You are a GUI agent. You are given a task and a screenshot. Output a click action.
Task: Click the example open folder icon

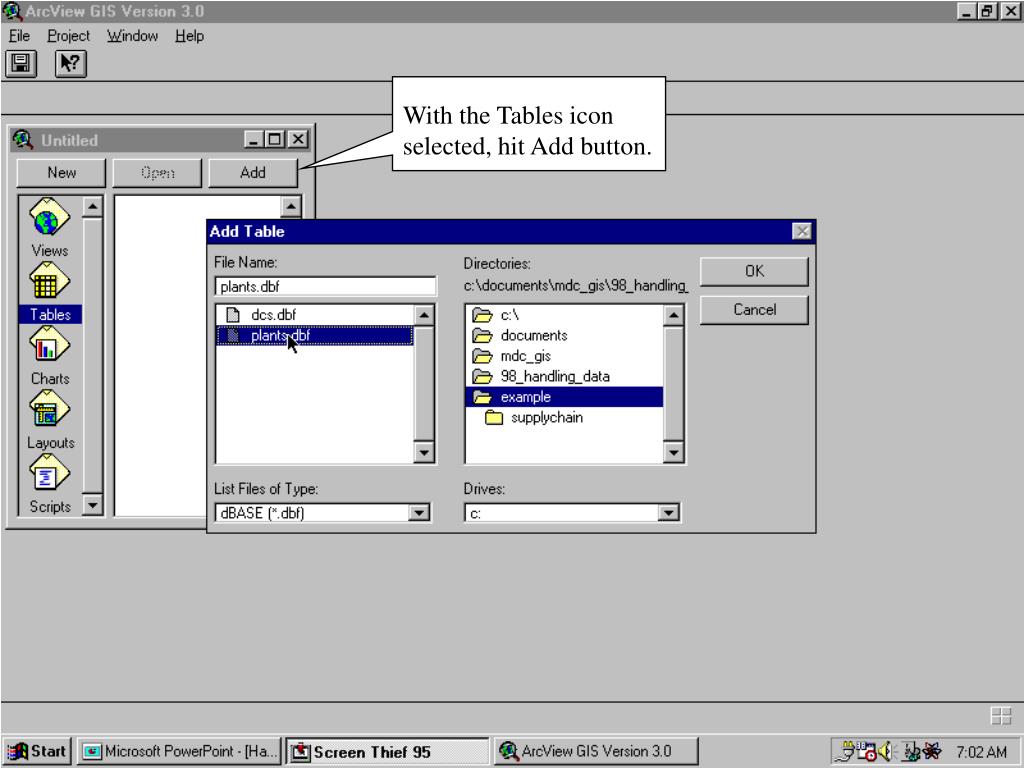pos(483,397)
